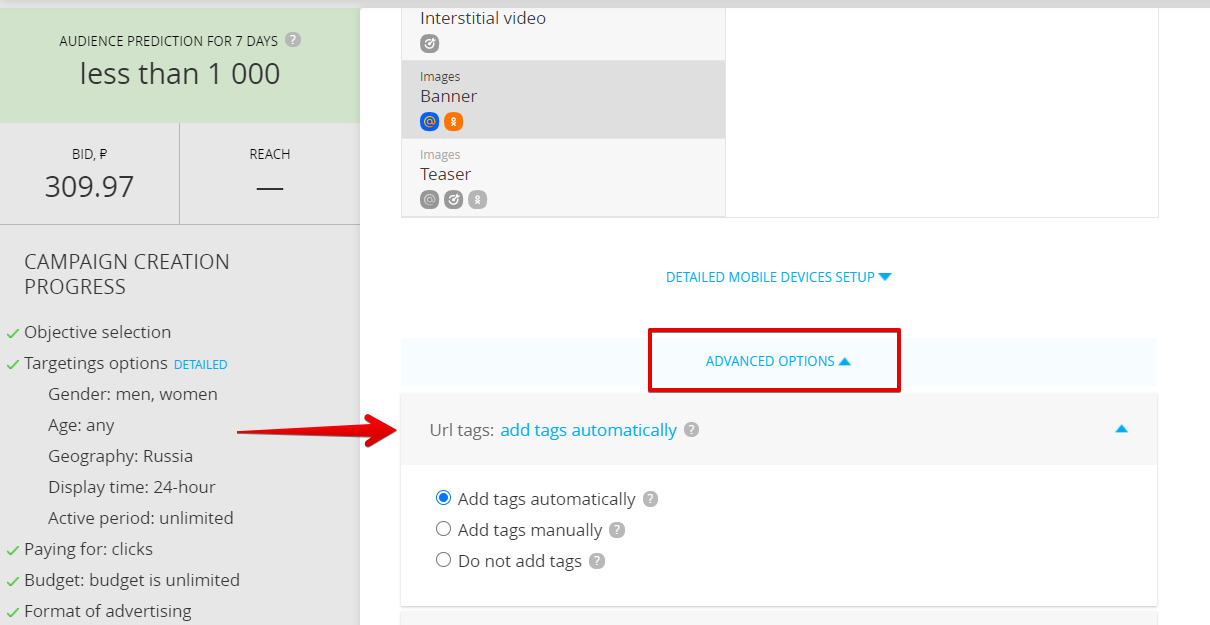The height and width of the screenshot is (625, 1210).
Task: Open help for Add tags manually
Action: (x=617, y=530)
